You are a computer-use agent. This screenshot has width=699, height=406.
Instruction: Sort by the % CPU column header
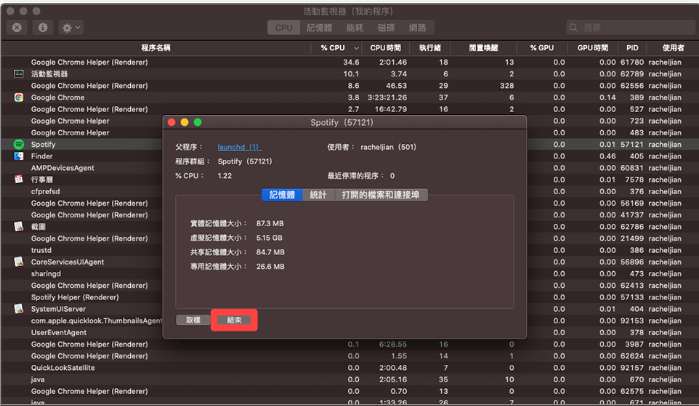tap(336, 48)
